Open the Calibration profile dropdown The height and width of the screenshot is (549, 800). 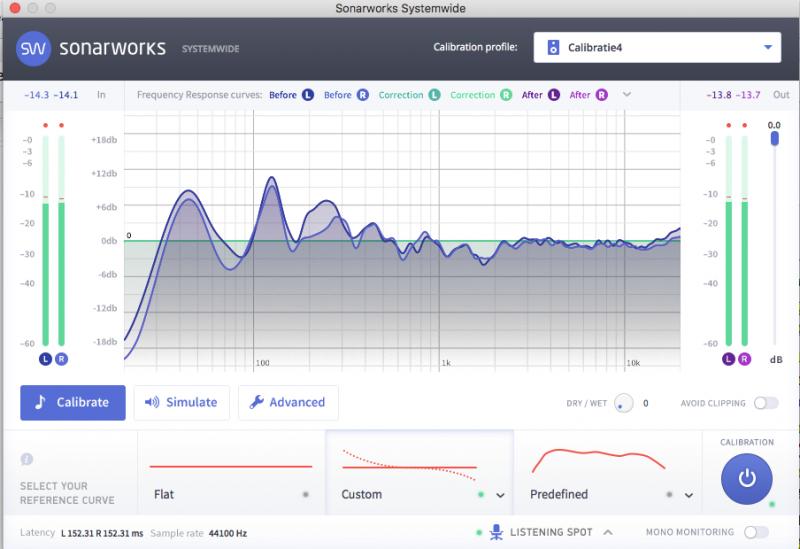click(657, 47)
